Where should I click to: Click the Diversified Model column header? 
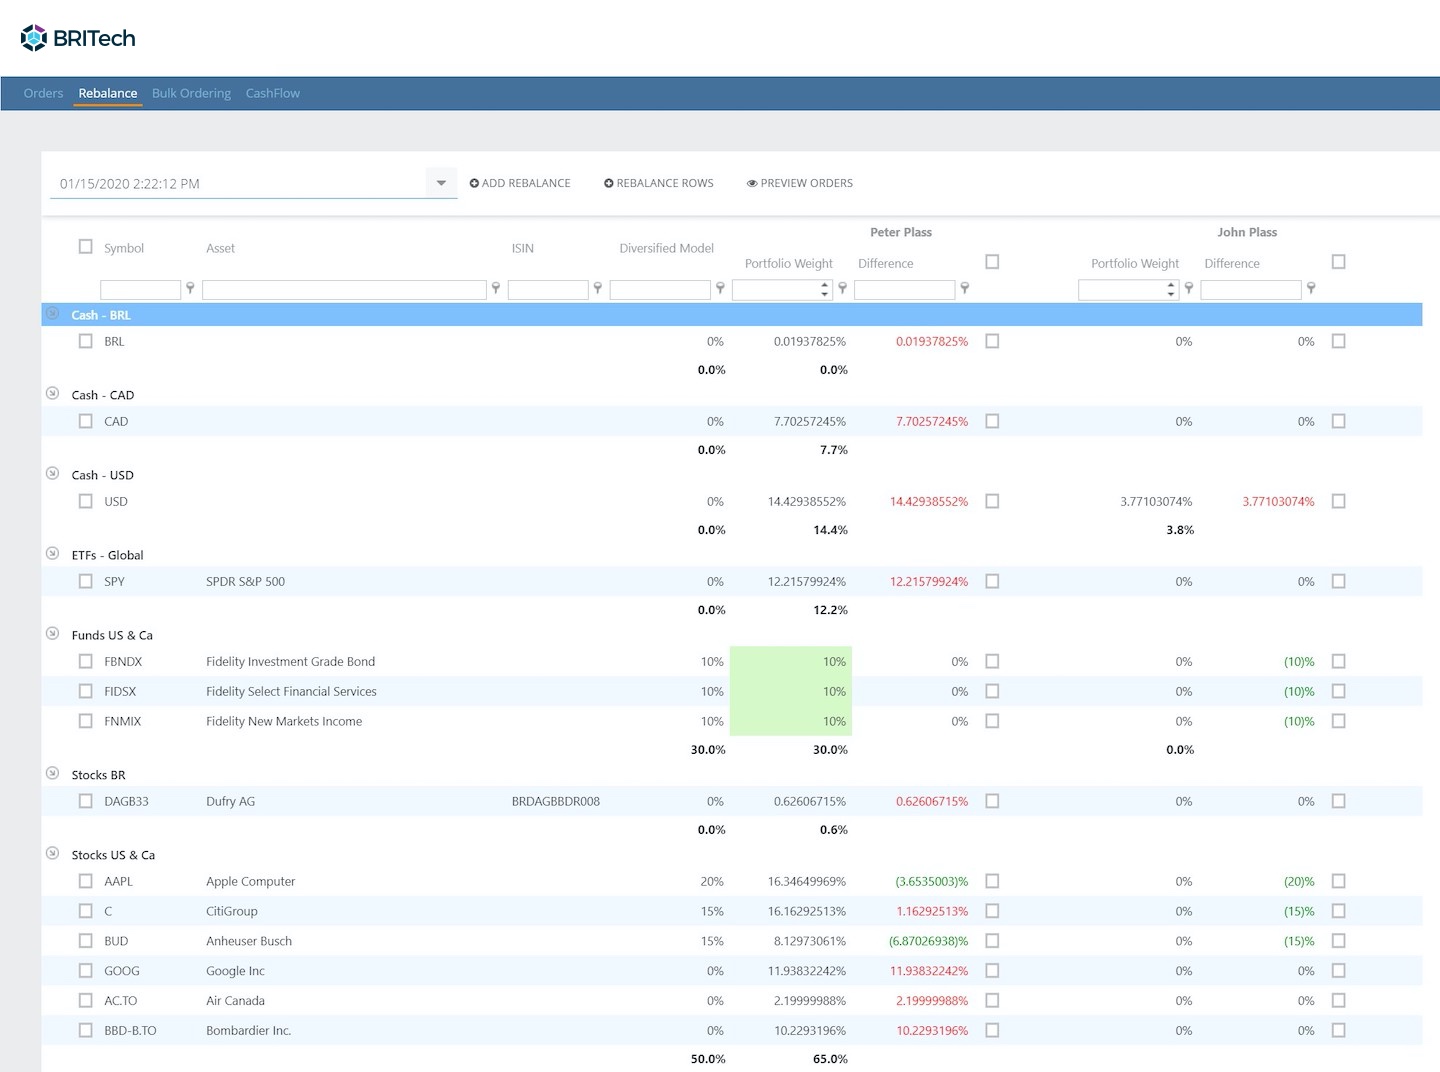click(666, 248)
